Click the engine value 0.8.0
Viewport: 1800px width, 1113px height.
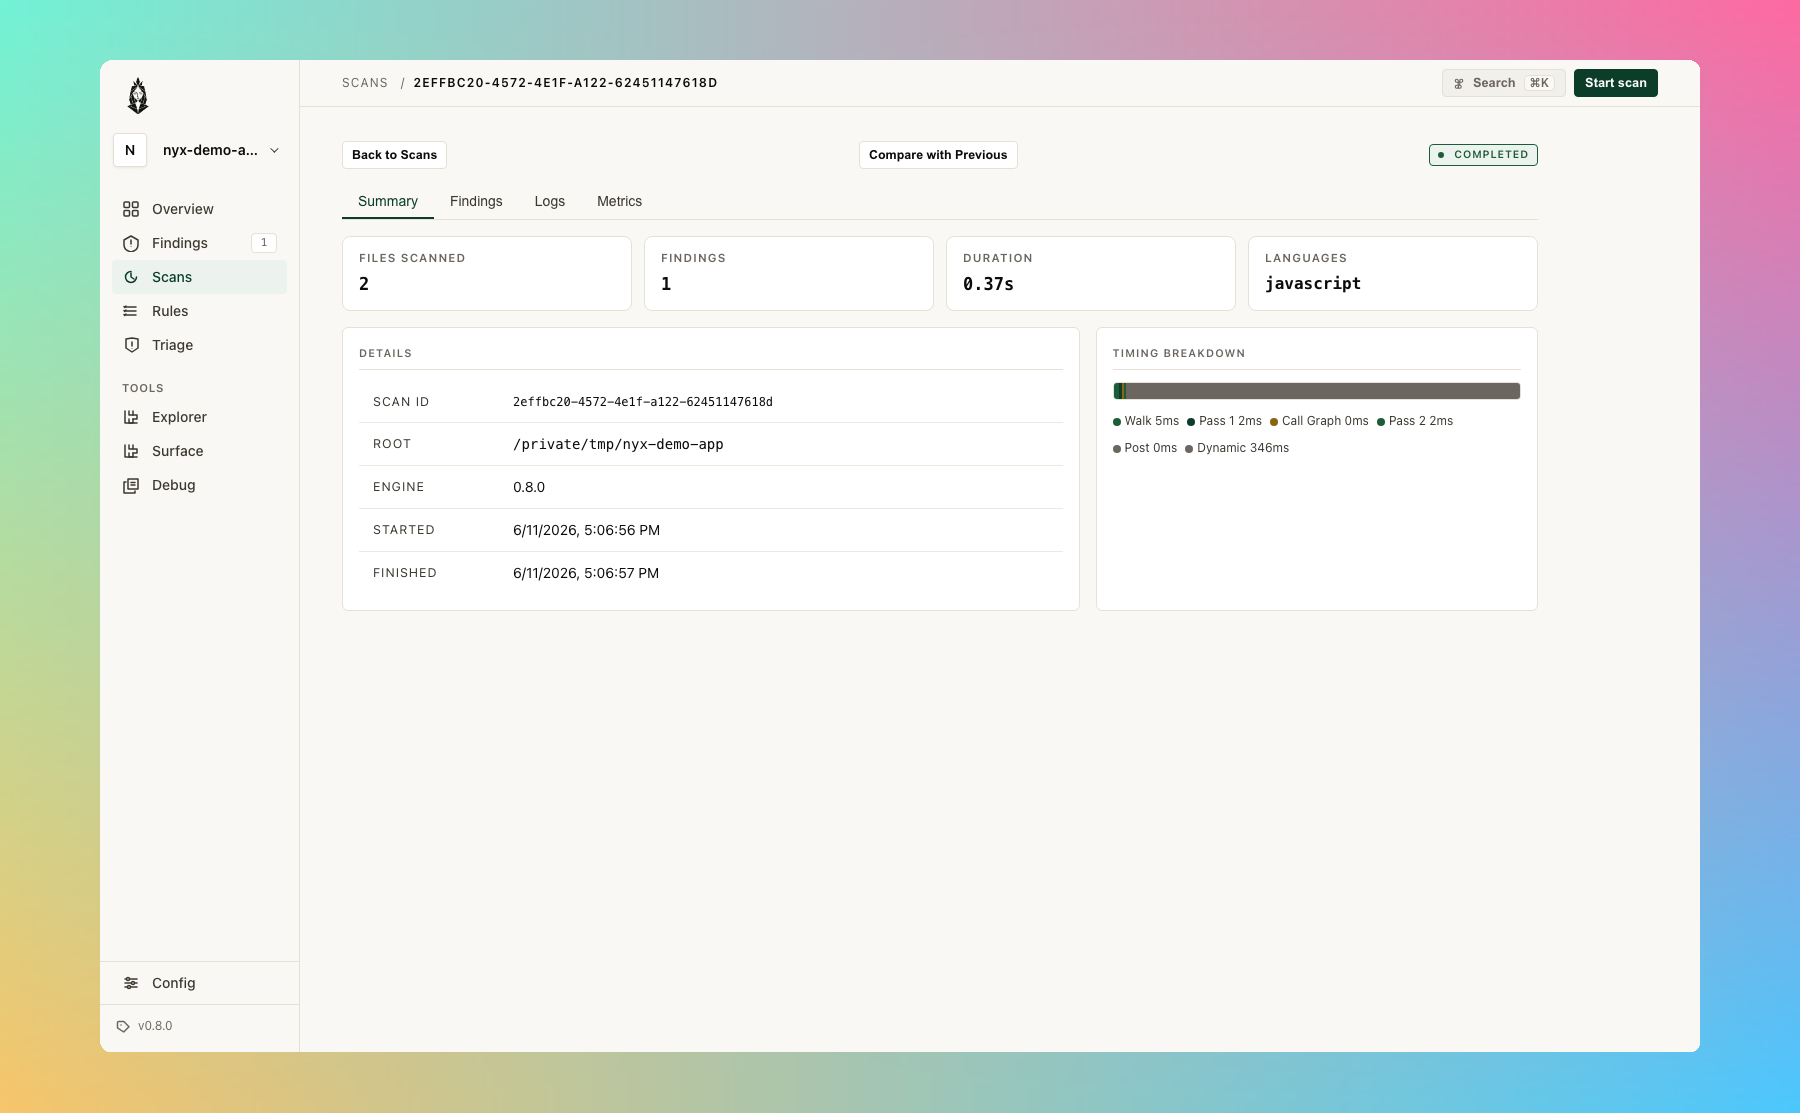(529, 487)
